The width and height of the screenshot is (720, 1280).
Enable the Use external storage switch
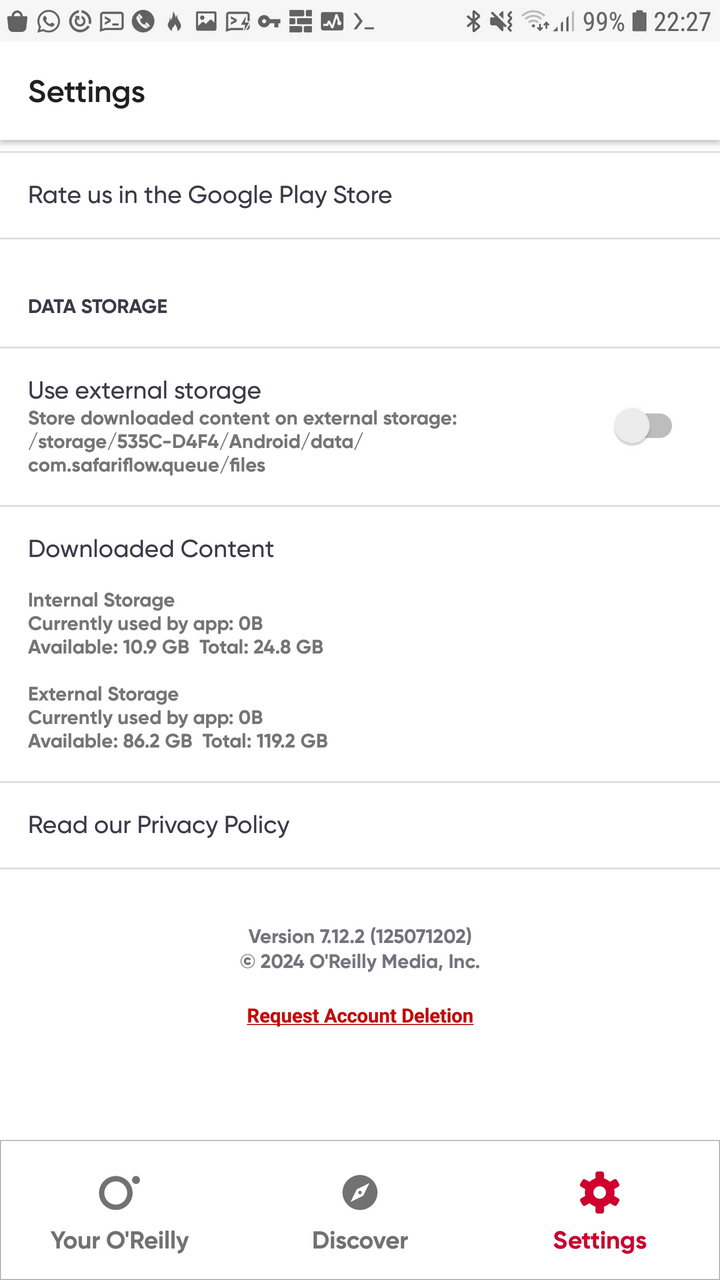coord(643,427)
